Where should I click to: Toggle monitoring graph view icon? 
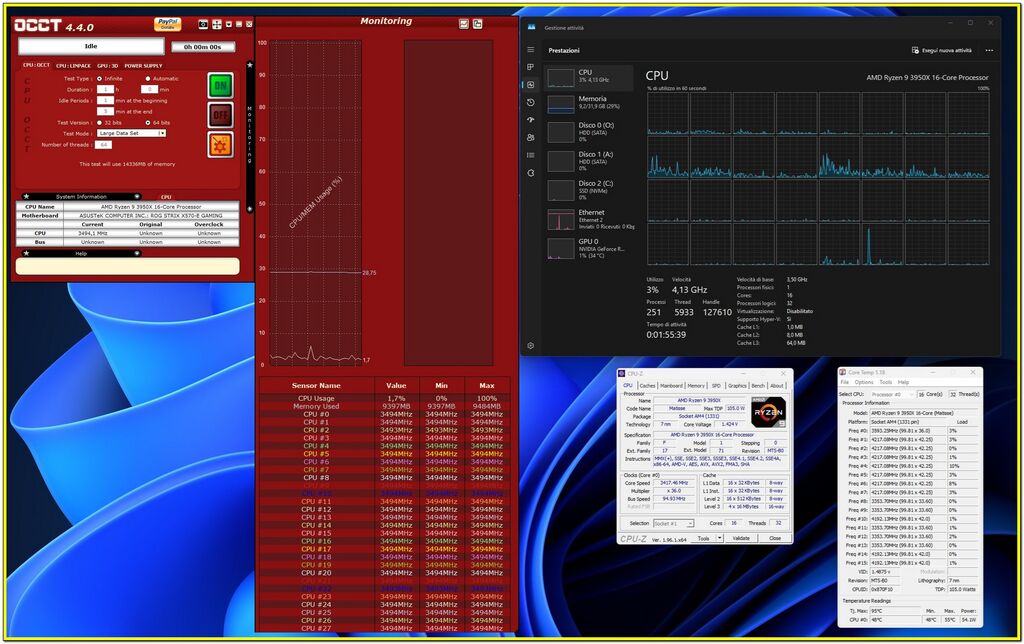point(464,23)
